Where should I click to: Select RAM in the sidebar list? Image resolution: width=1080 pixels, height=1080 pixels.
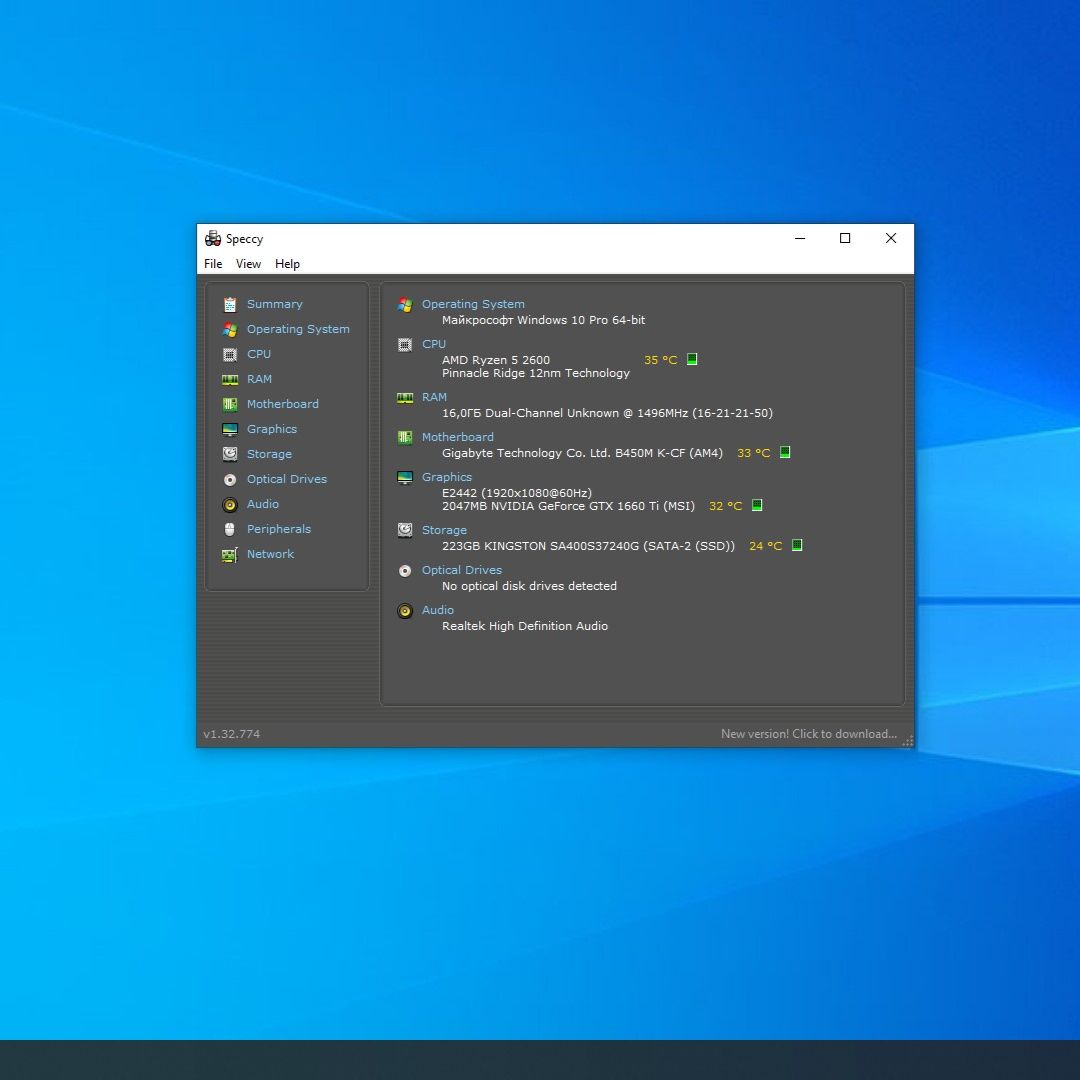coord(259,379)
